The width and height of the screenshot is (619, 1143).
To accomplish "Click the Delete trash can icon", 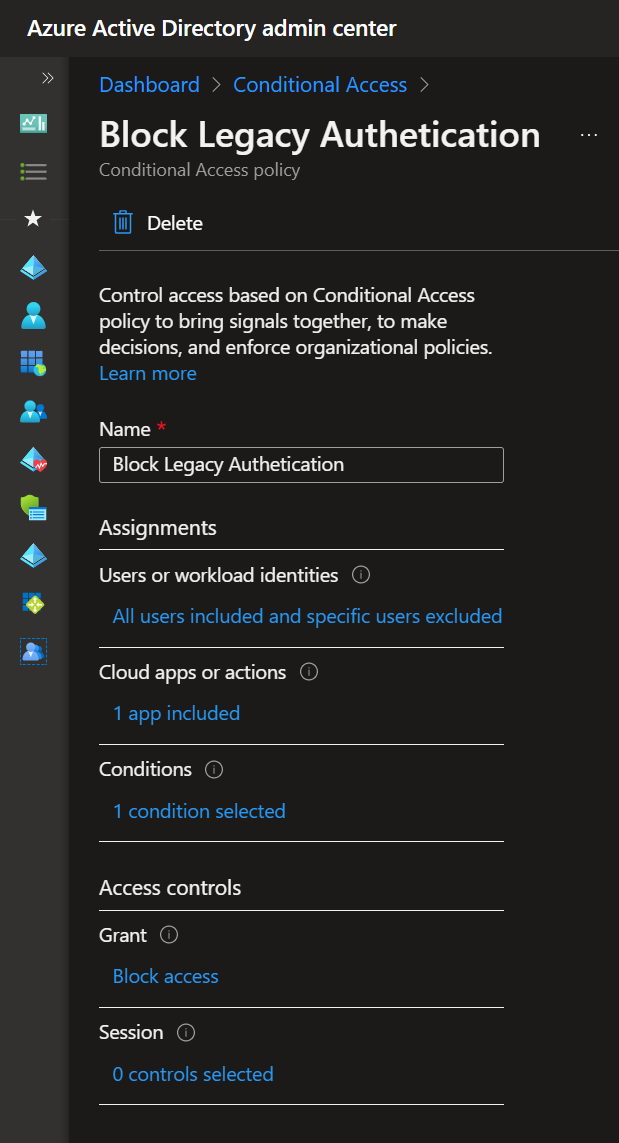I will [122, 222].
